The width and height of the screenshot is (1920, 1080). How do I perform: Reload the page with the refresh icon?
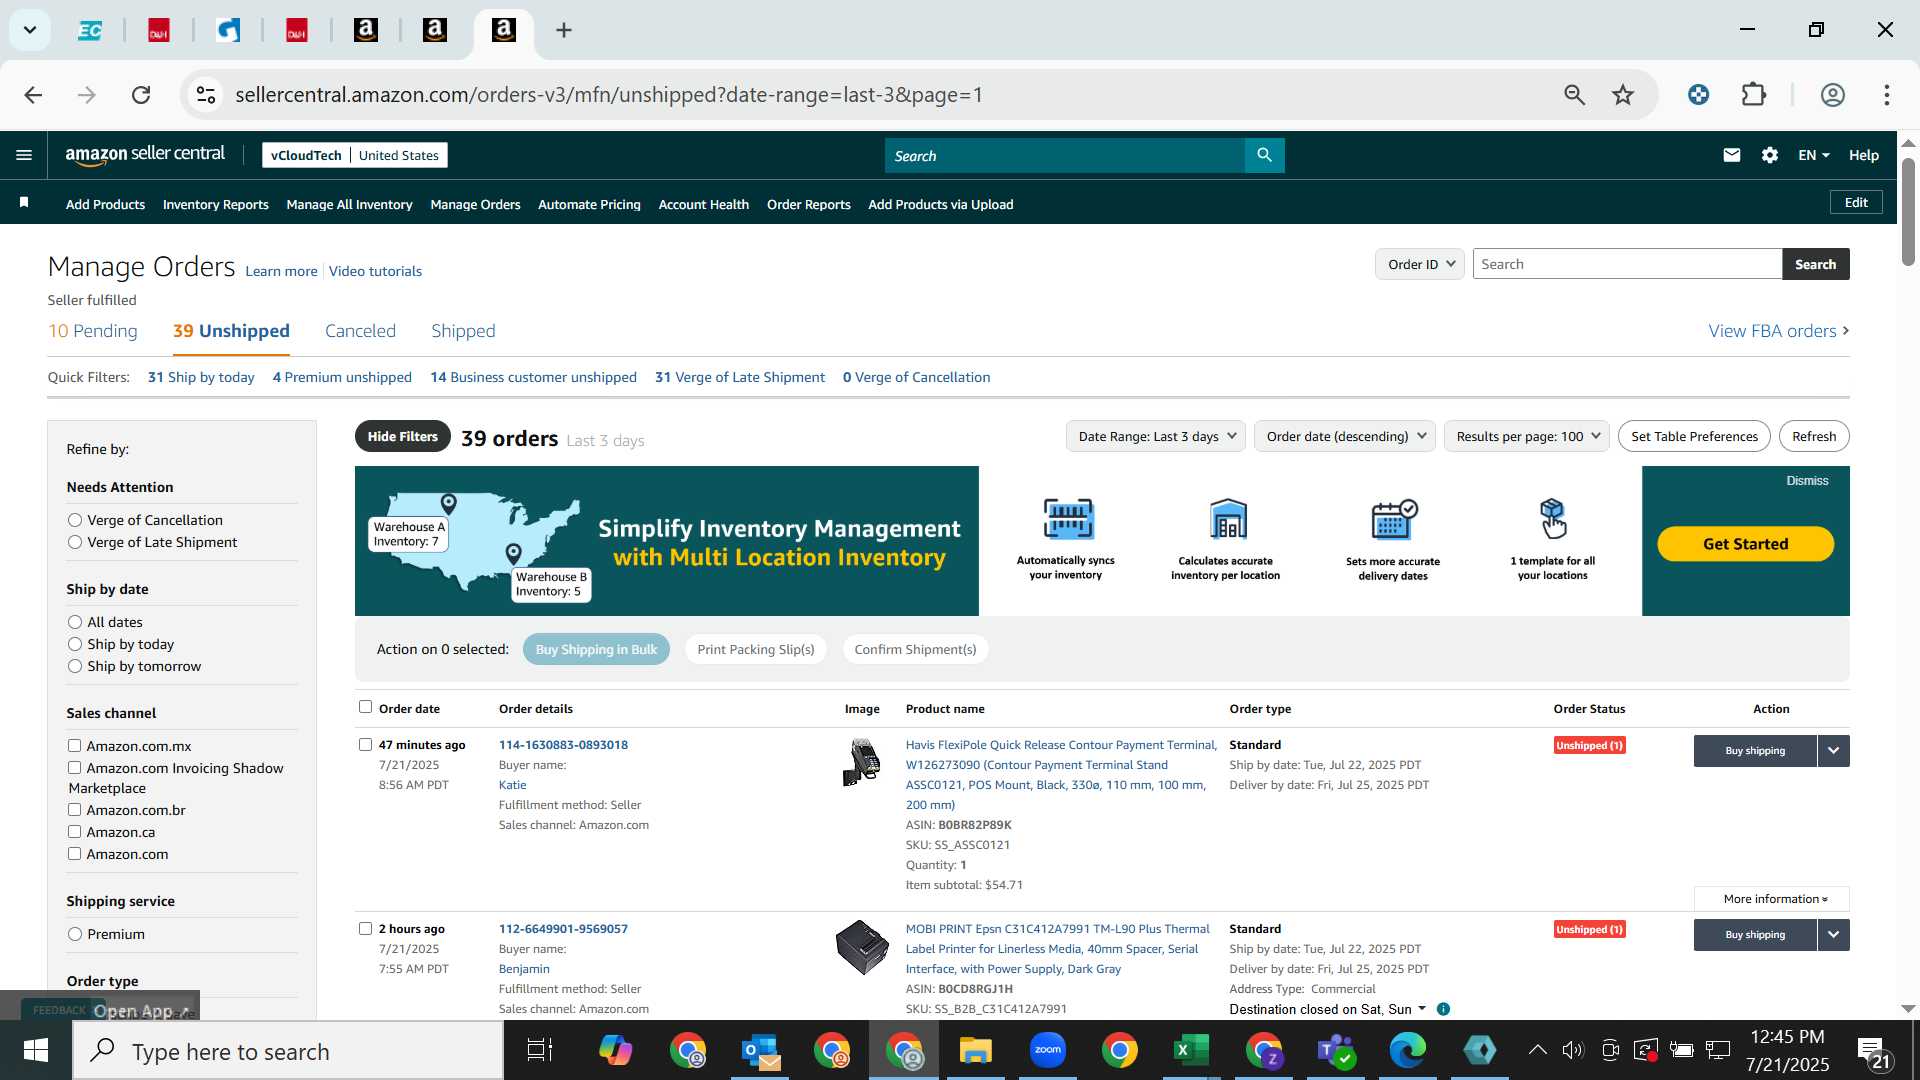coord(141,95)
